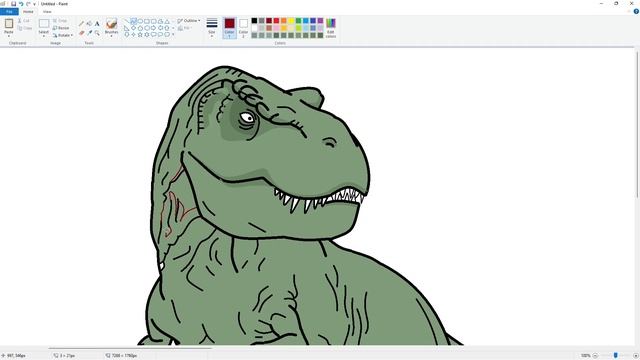640x360 pixels.
Task: Choose the Rectangle shape in Shapes gallery
Action: 147,21
